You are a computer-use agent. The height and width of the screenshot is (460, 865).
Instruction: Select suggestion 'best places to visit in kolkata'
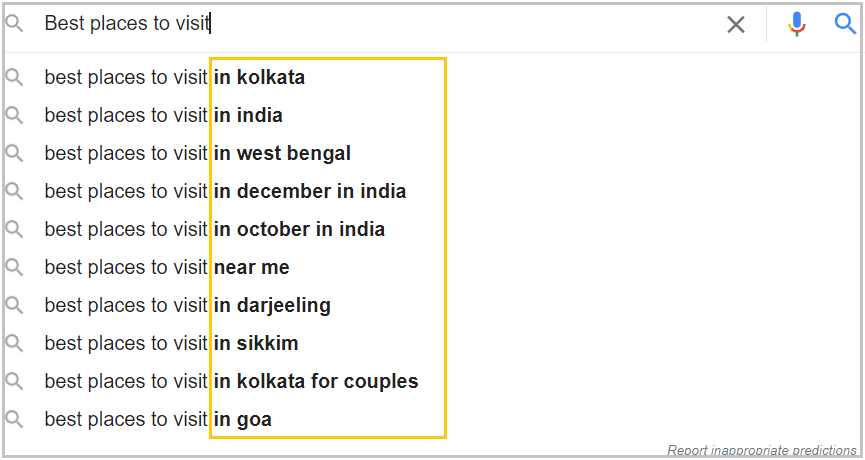[x=175, y=77]
